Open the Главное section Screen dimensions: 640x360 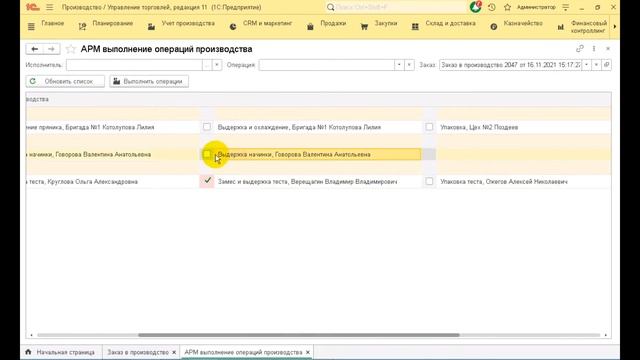[53, 23]
